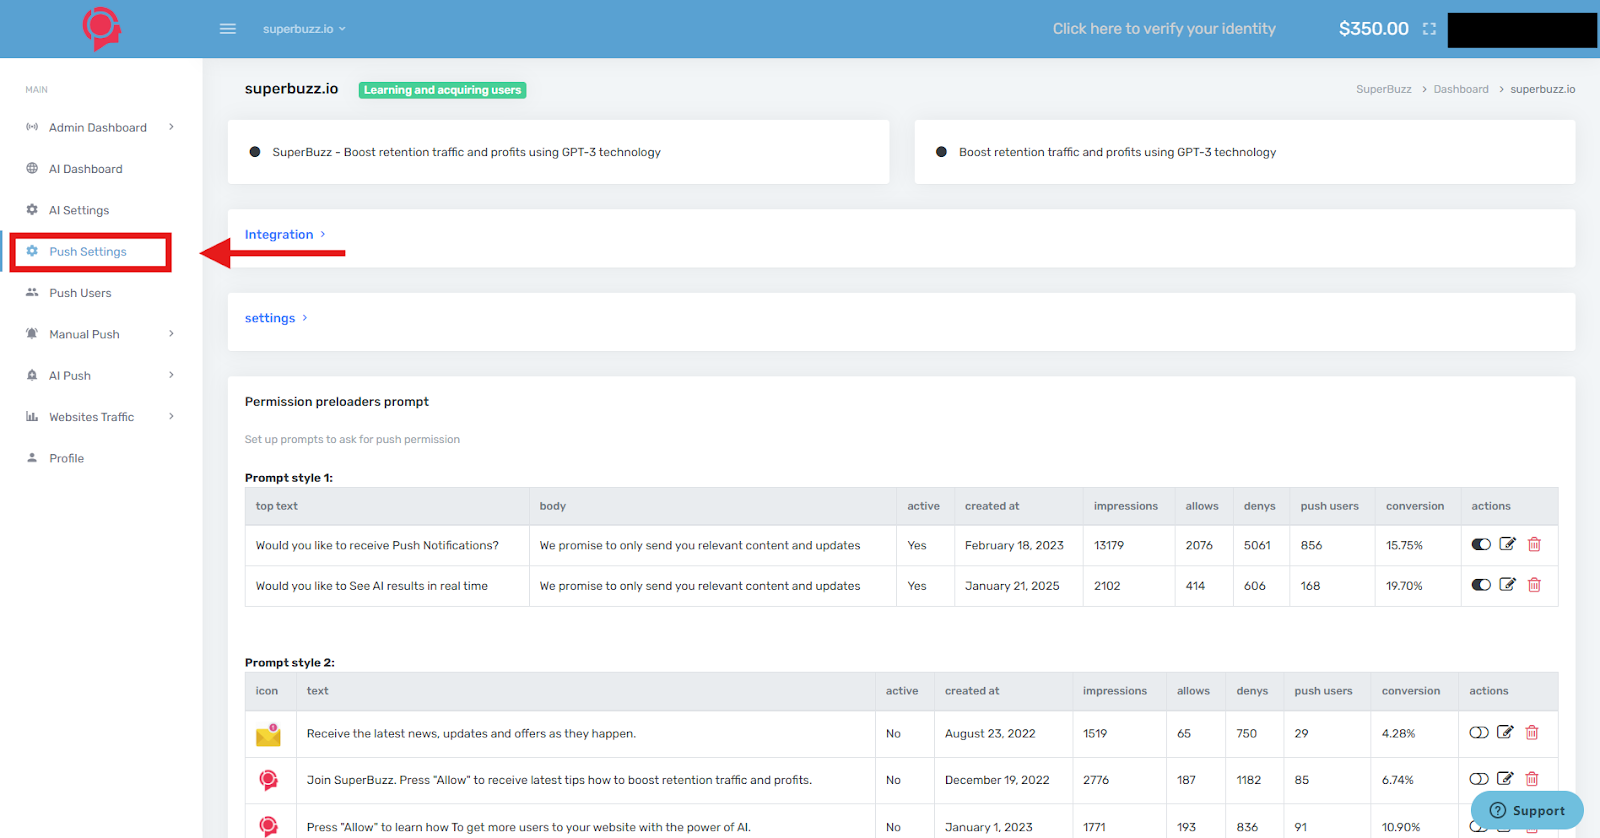Click the black account box at the top right
The width and height of the screenshot is (1600, 838).
(x=1522, y=30)
